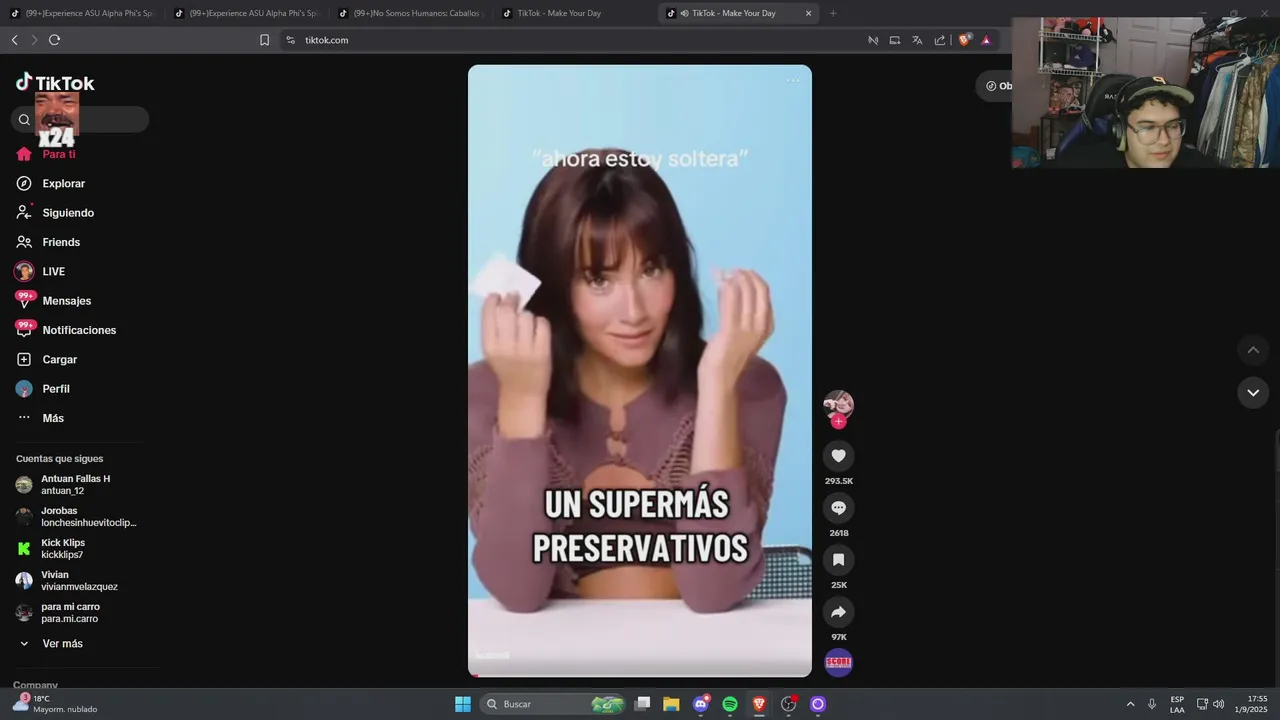Open Vivian account

pyautogui.click(x=76, y=581)
